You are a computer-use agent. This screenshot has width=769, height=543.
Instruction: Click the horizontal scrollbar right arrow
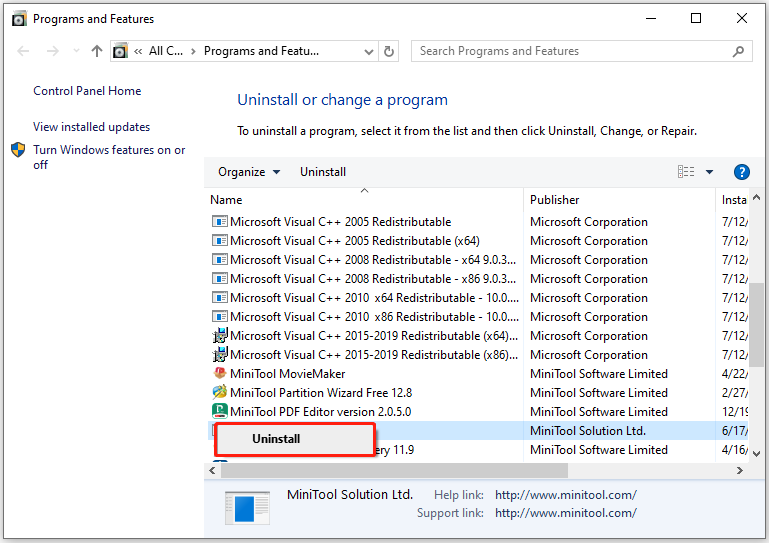740,471
